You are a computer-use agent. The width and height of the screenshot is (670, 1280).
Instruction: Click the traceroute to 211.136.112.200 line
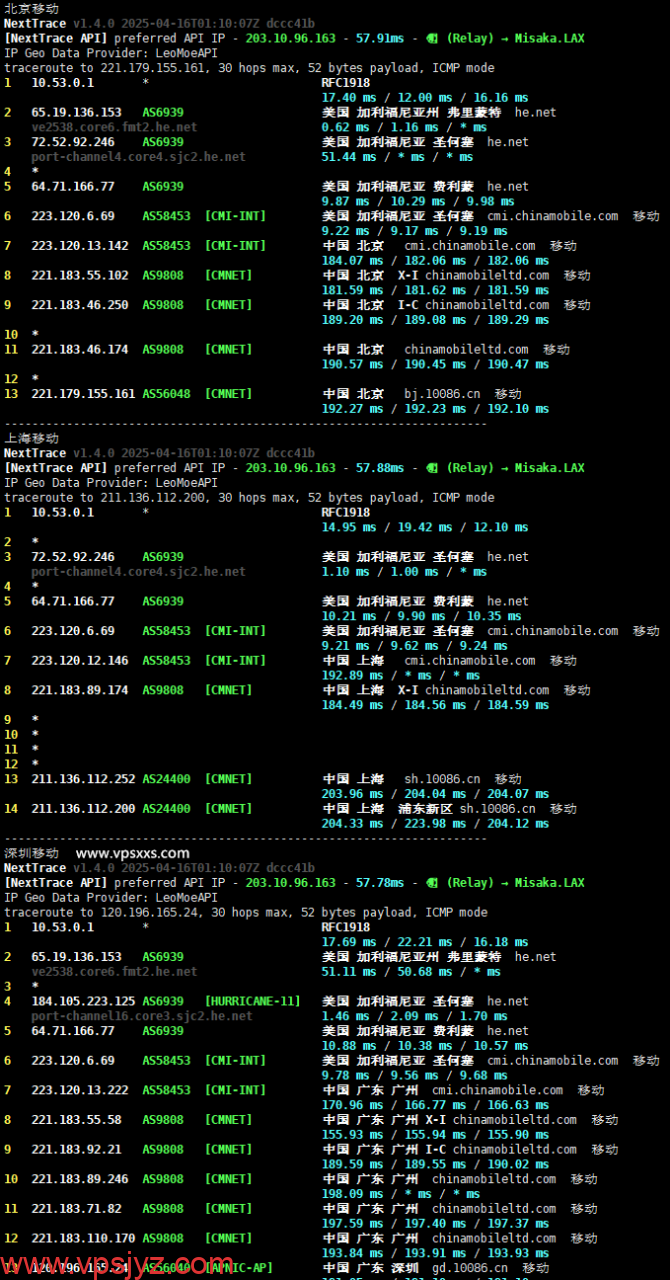coord(249,498)
